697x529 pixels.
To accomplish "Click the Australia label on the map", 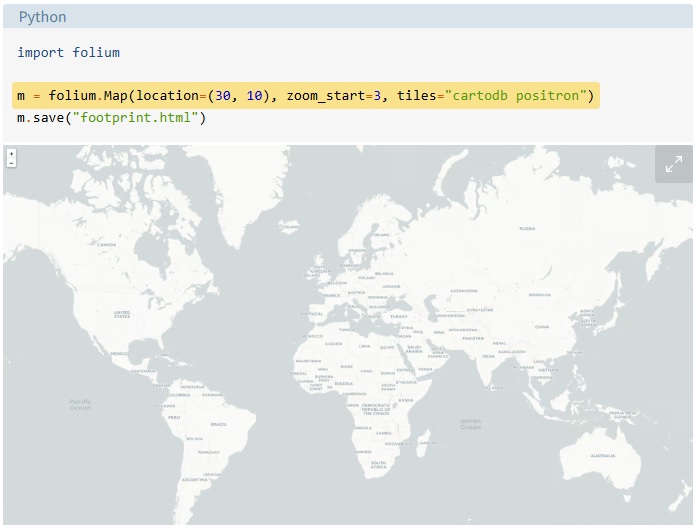I will coord(603,455).
